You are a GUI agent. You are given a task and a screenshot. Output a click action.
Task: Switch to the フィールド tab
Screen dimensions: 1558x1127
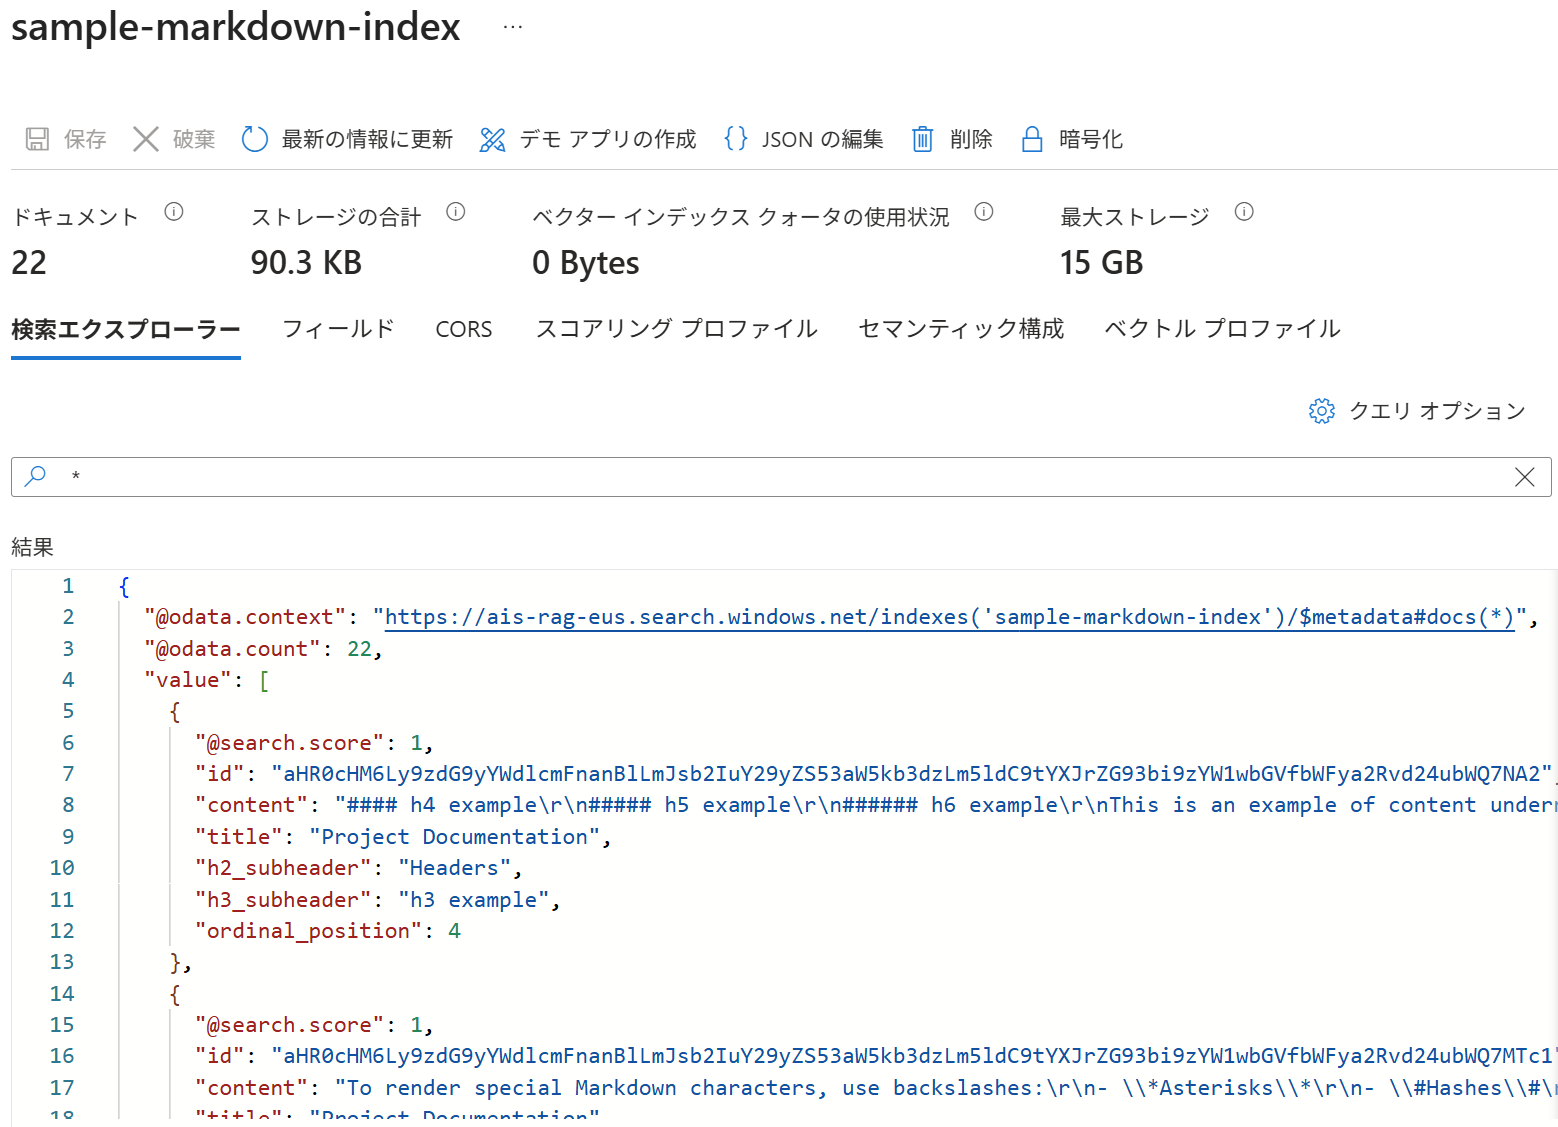pos(338,330)
